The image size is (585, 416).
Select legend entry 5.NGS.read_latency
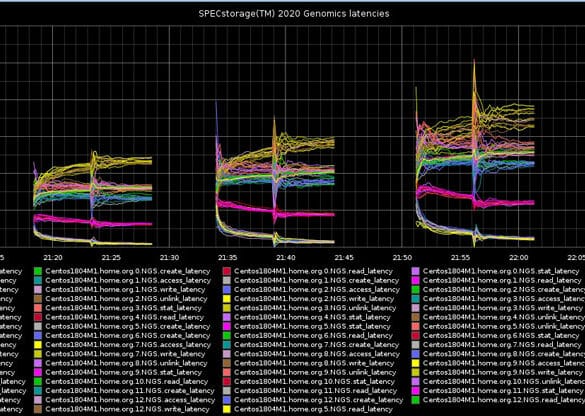[313, 409]
